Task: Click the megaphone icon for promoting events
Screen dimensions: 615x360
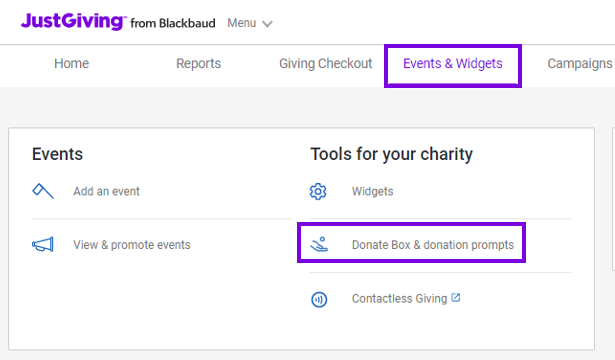Action: point(43,245)
